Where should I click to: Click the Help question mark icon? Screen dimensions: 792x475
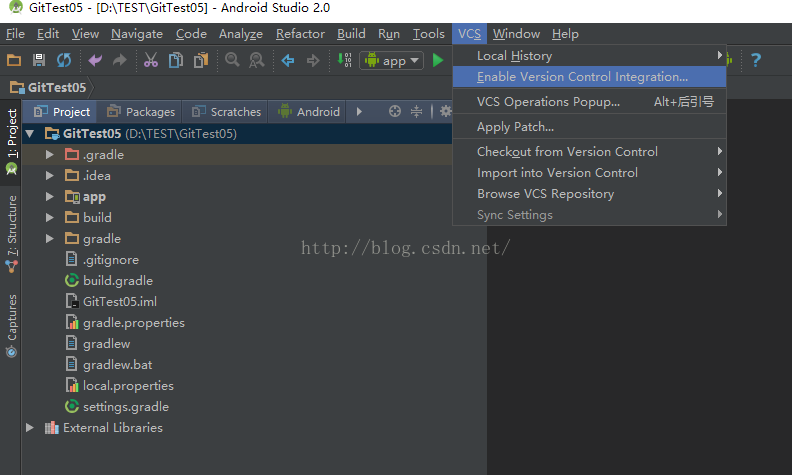click(x=756, y=61)
